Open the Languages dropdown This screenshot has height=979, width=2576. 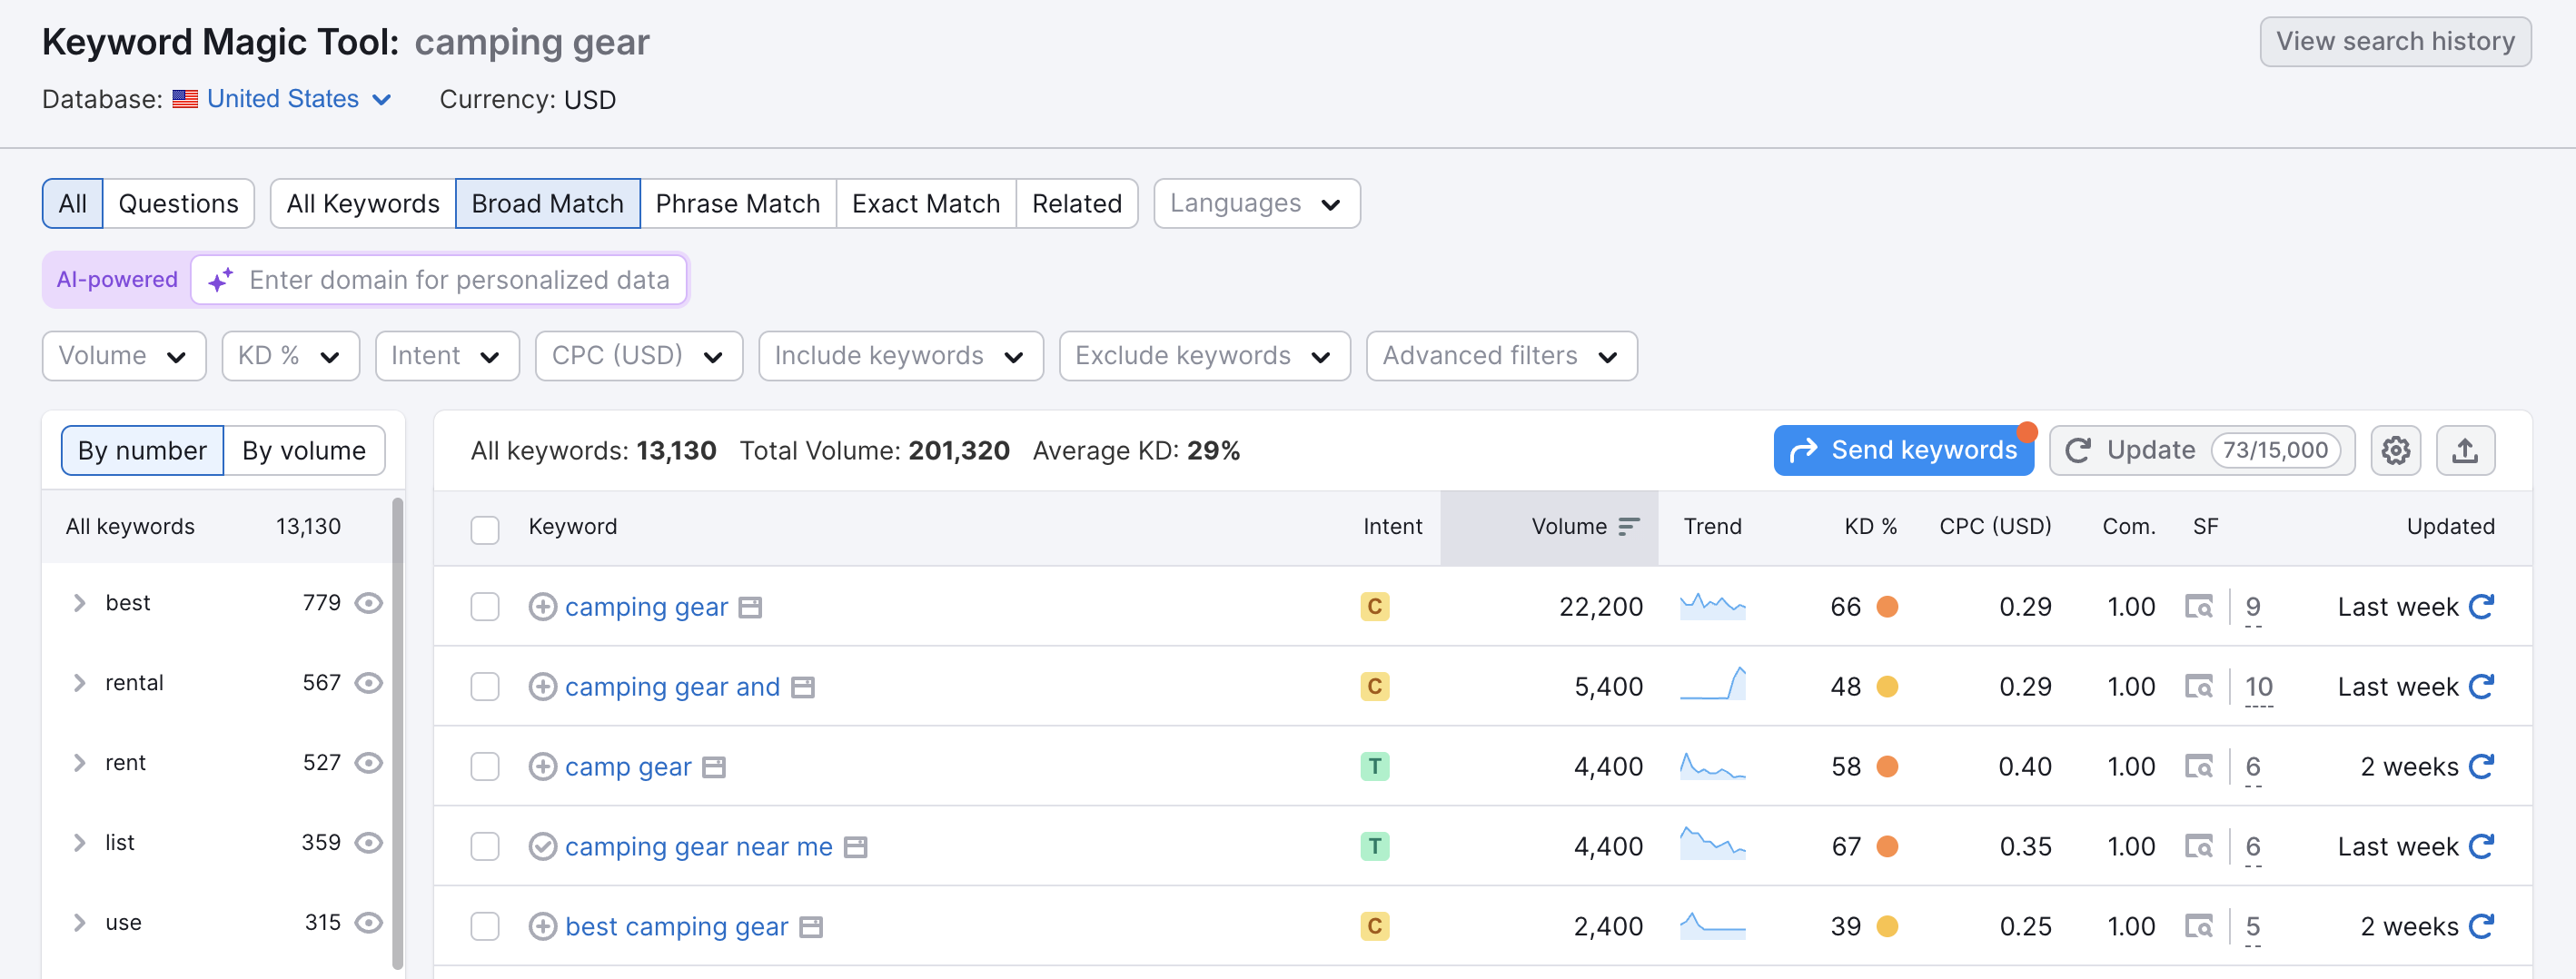tap(1256, 203)
